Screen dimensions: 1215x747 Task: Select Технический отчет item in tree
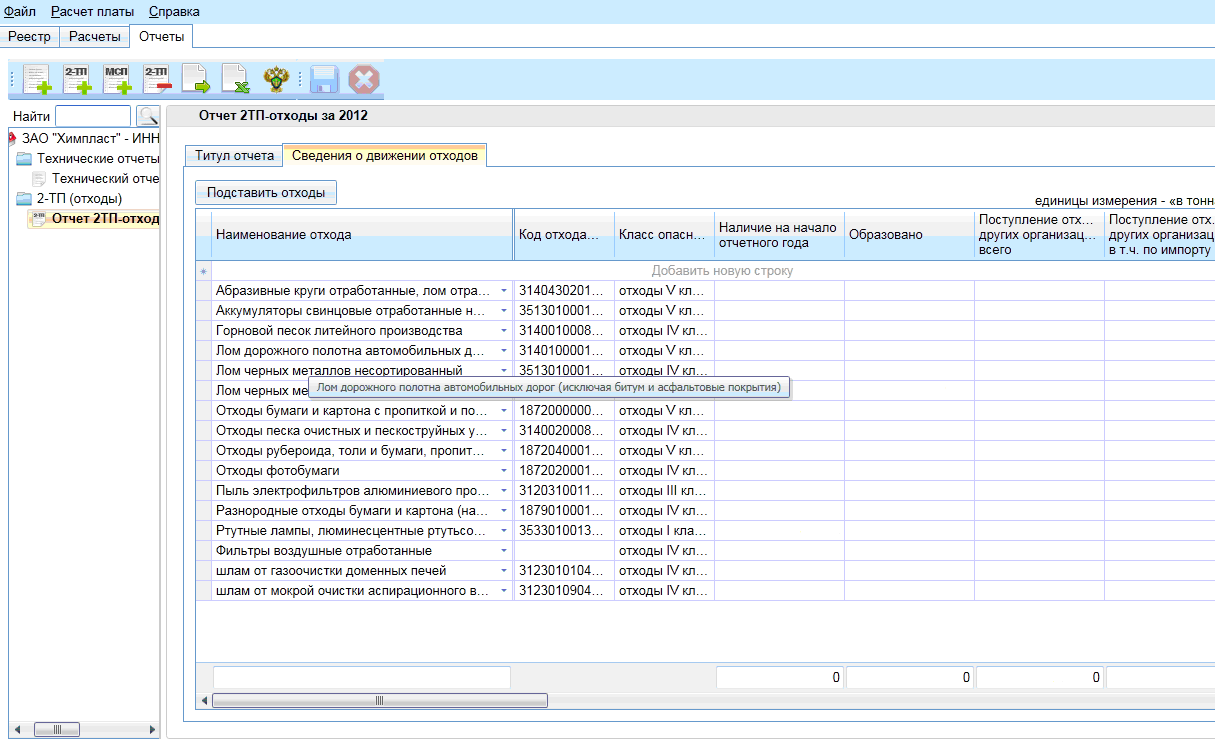[106, 178]
